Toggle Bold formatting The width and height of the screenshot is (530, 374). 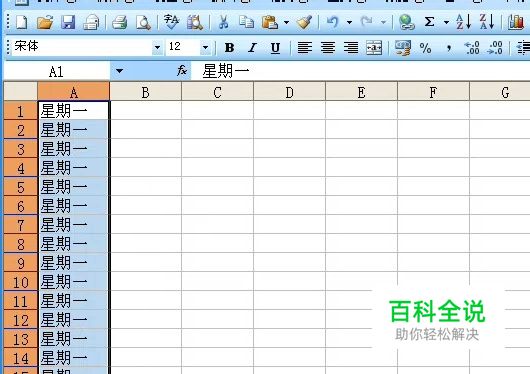pyautogui.click(x=230, y=48)
